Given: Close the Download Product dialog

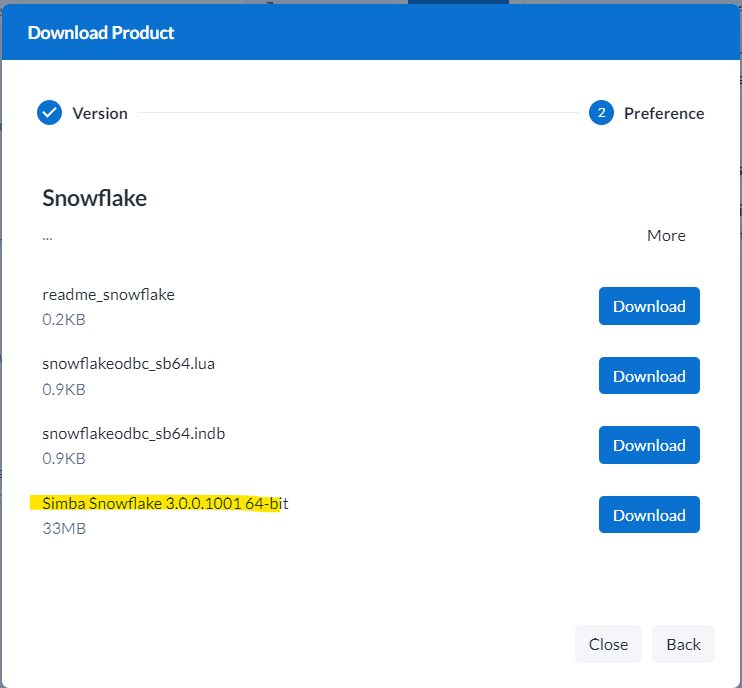Looking at the screenshot, I should 608,644.
